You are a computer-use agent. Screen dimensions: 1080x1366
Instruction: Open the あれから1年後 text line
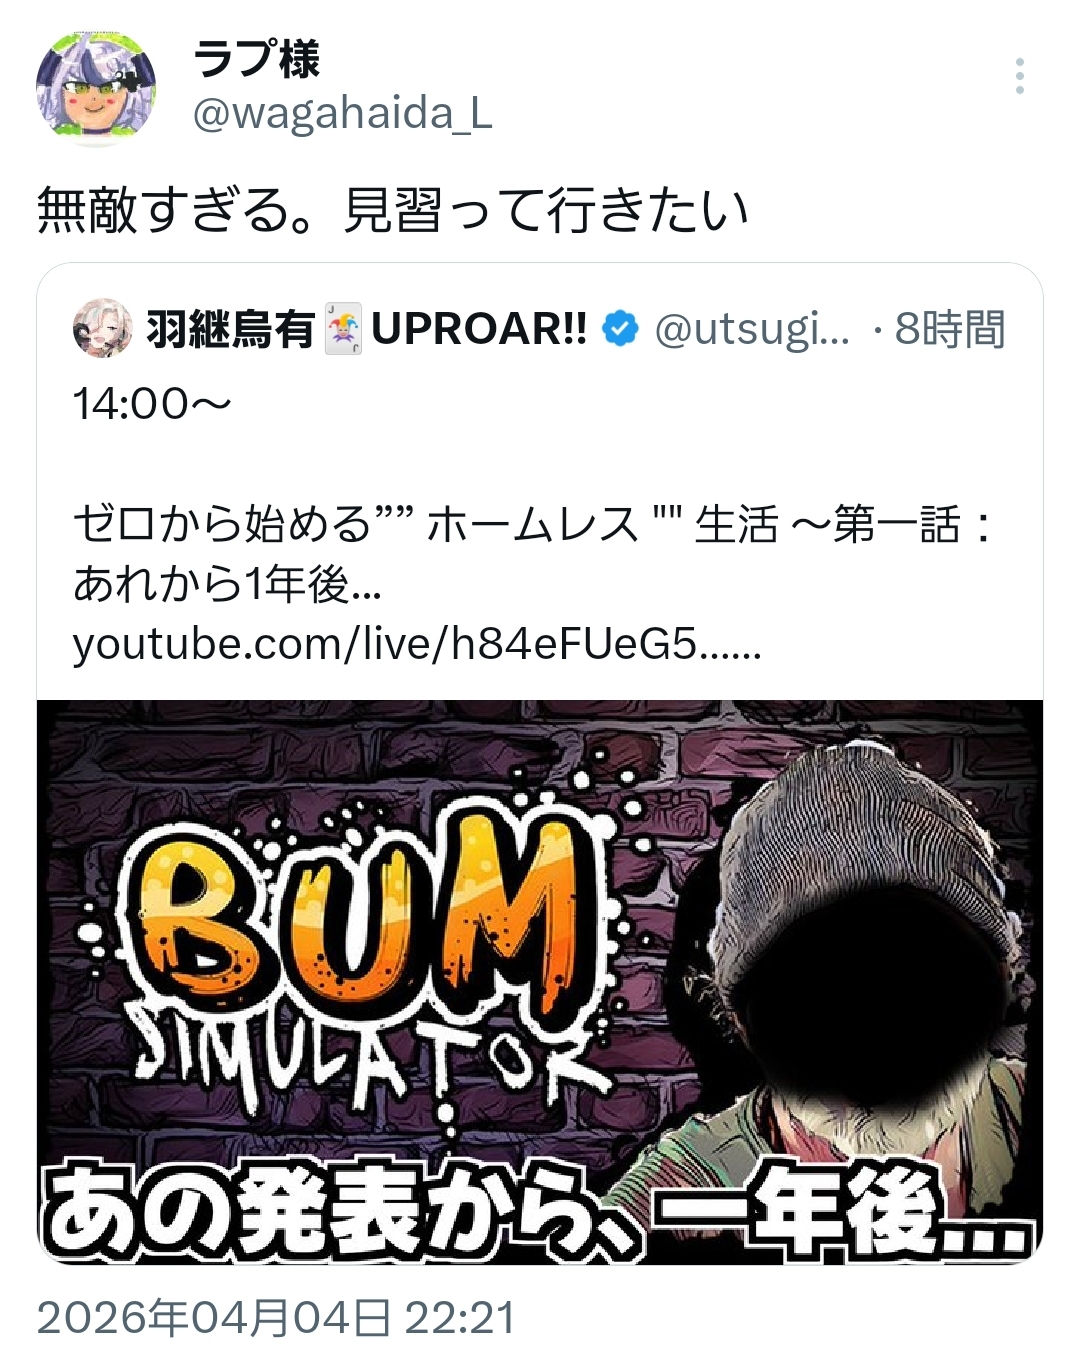coord(227,584)
